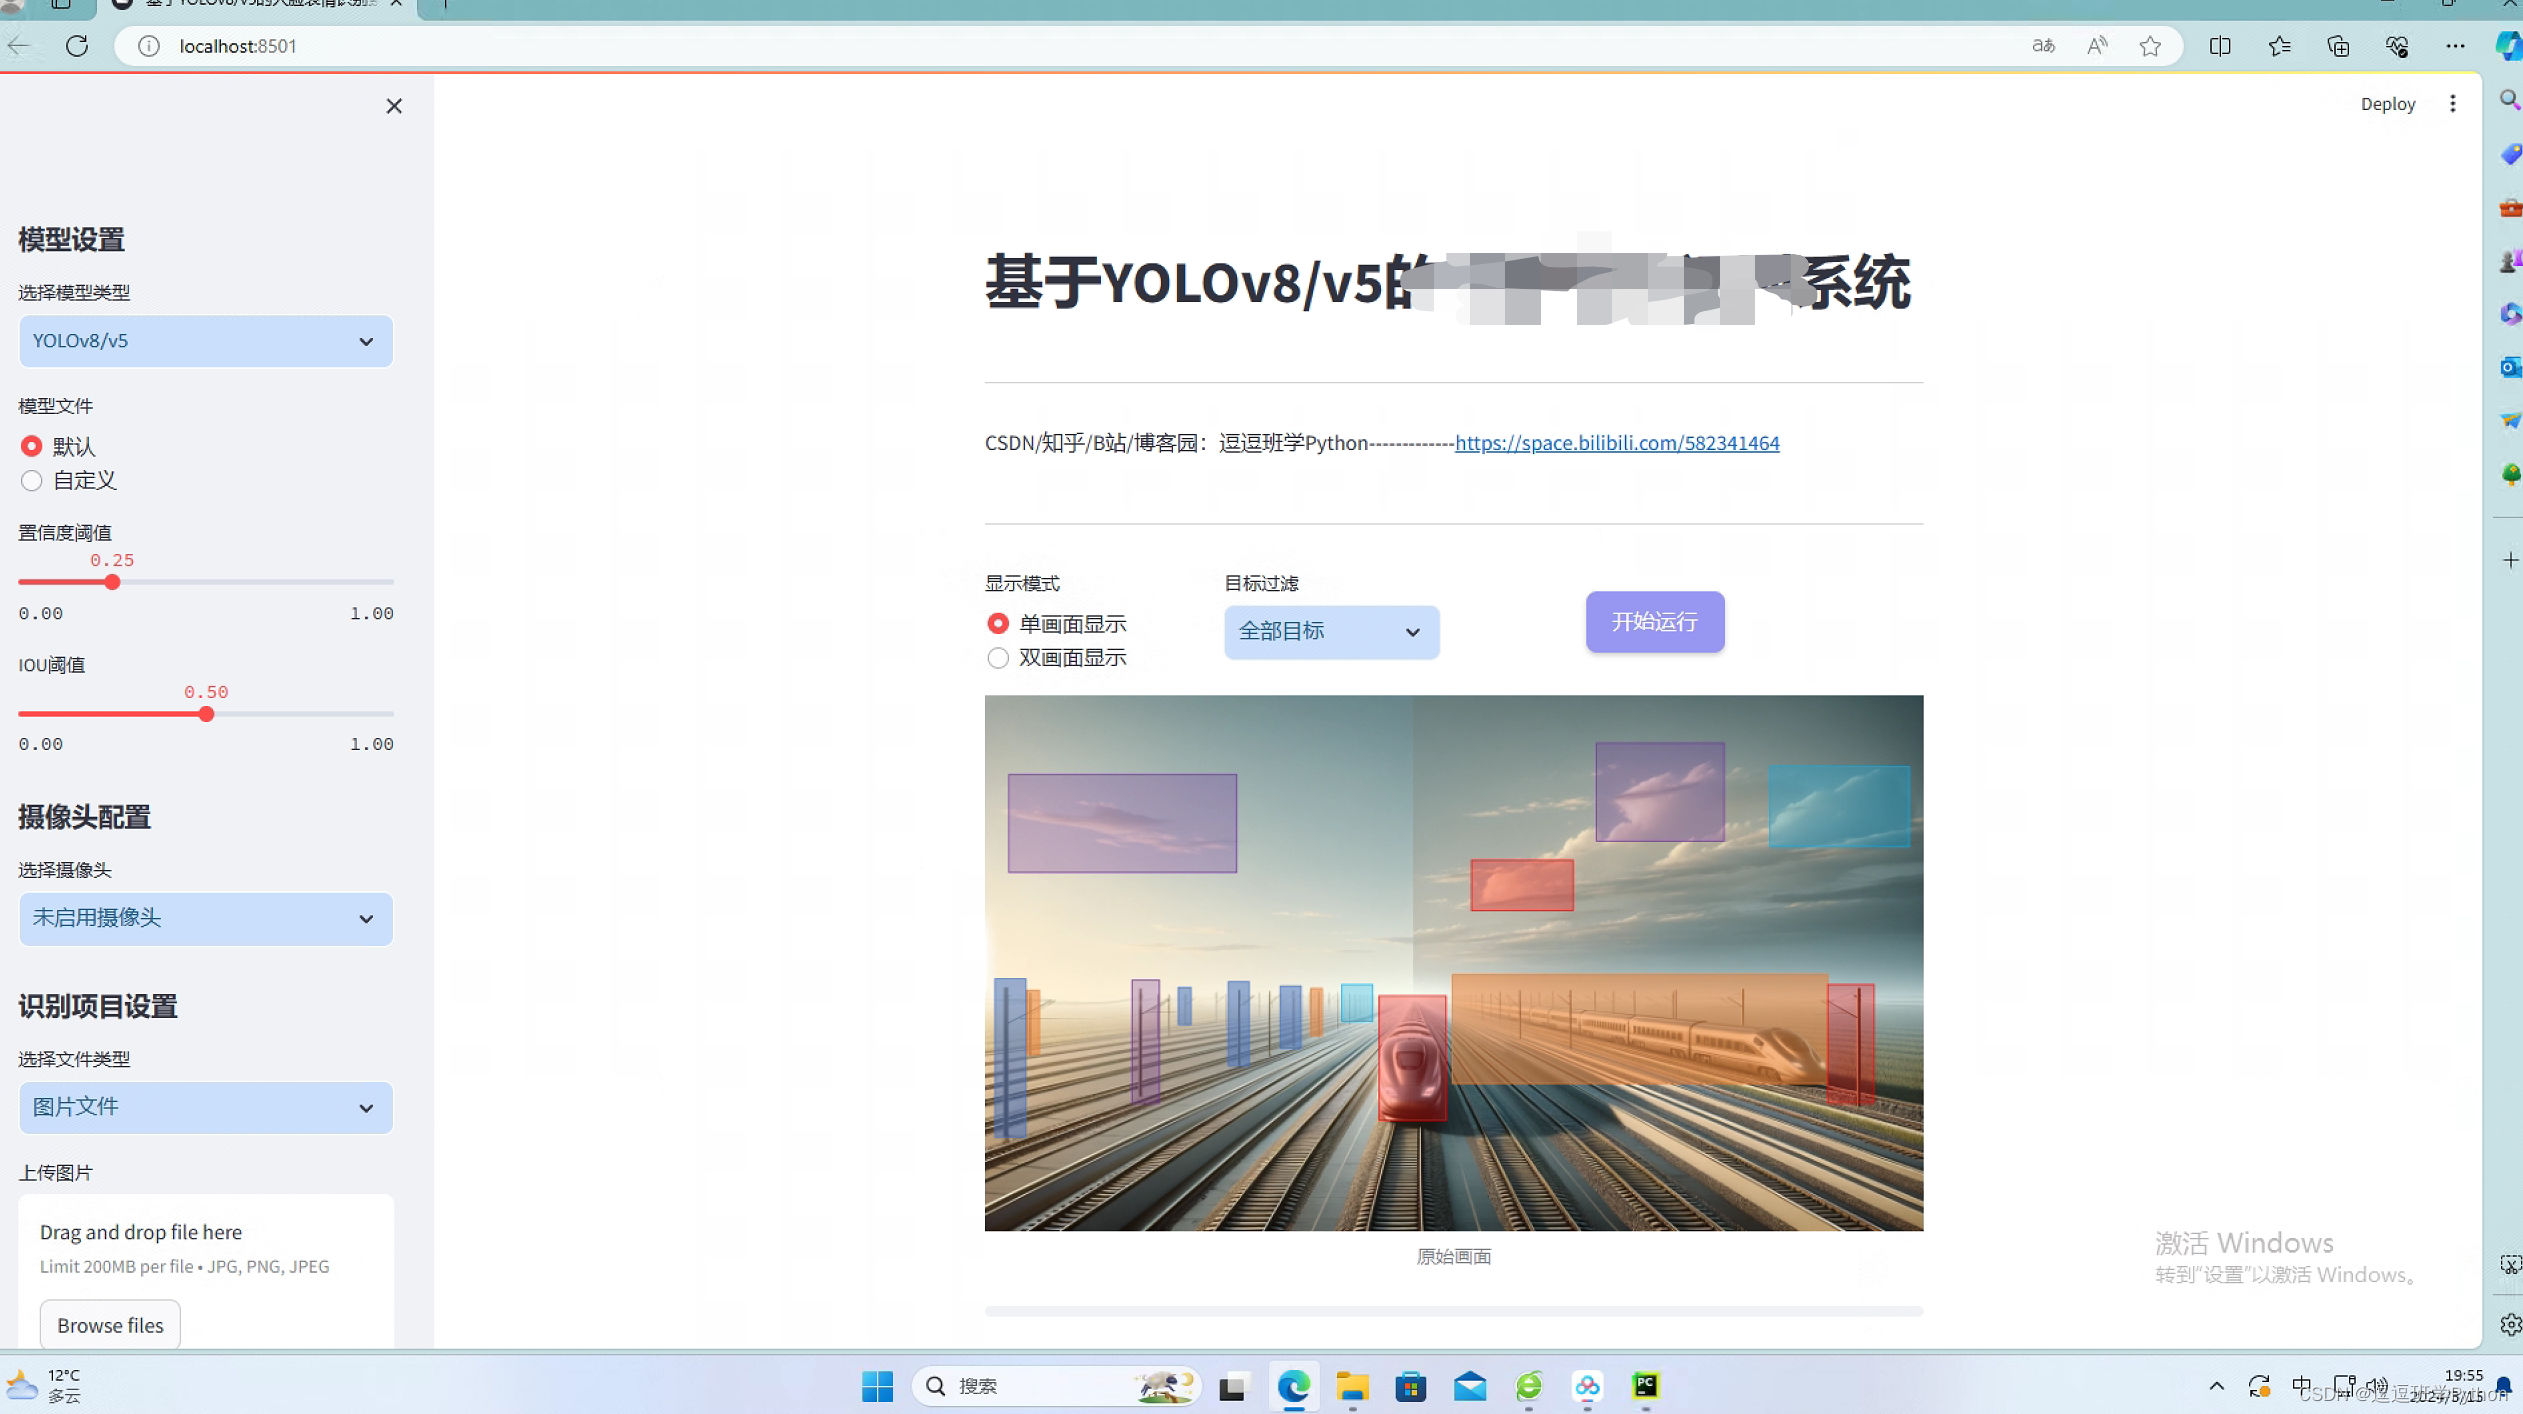
Task: Click the 开始运行 button
Action: 1654,622
